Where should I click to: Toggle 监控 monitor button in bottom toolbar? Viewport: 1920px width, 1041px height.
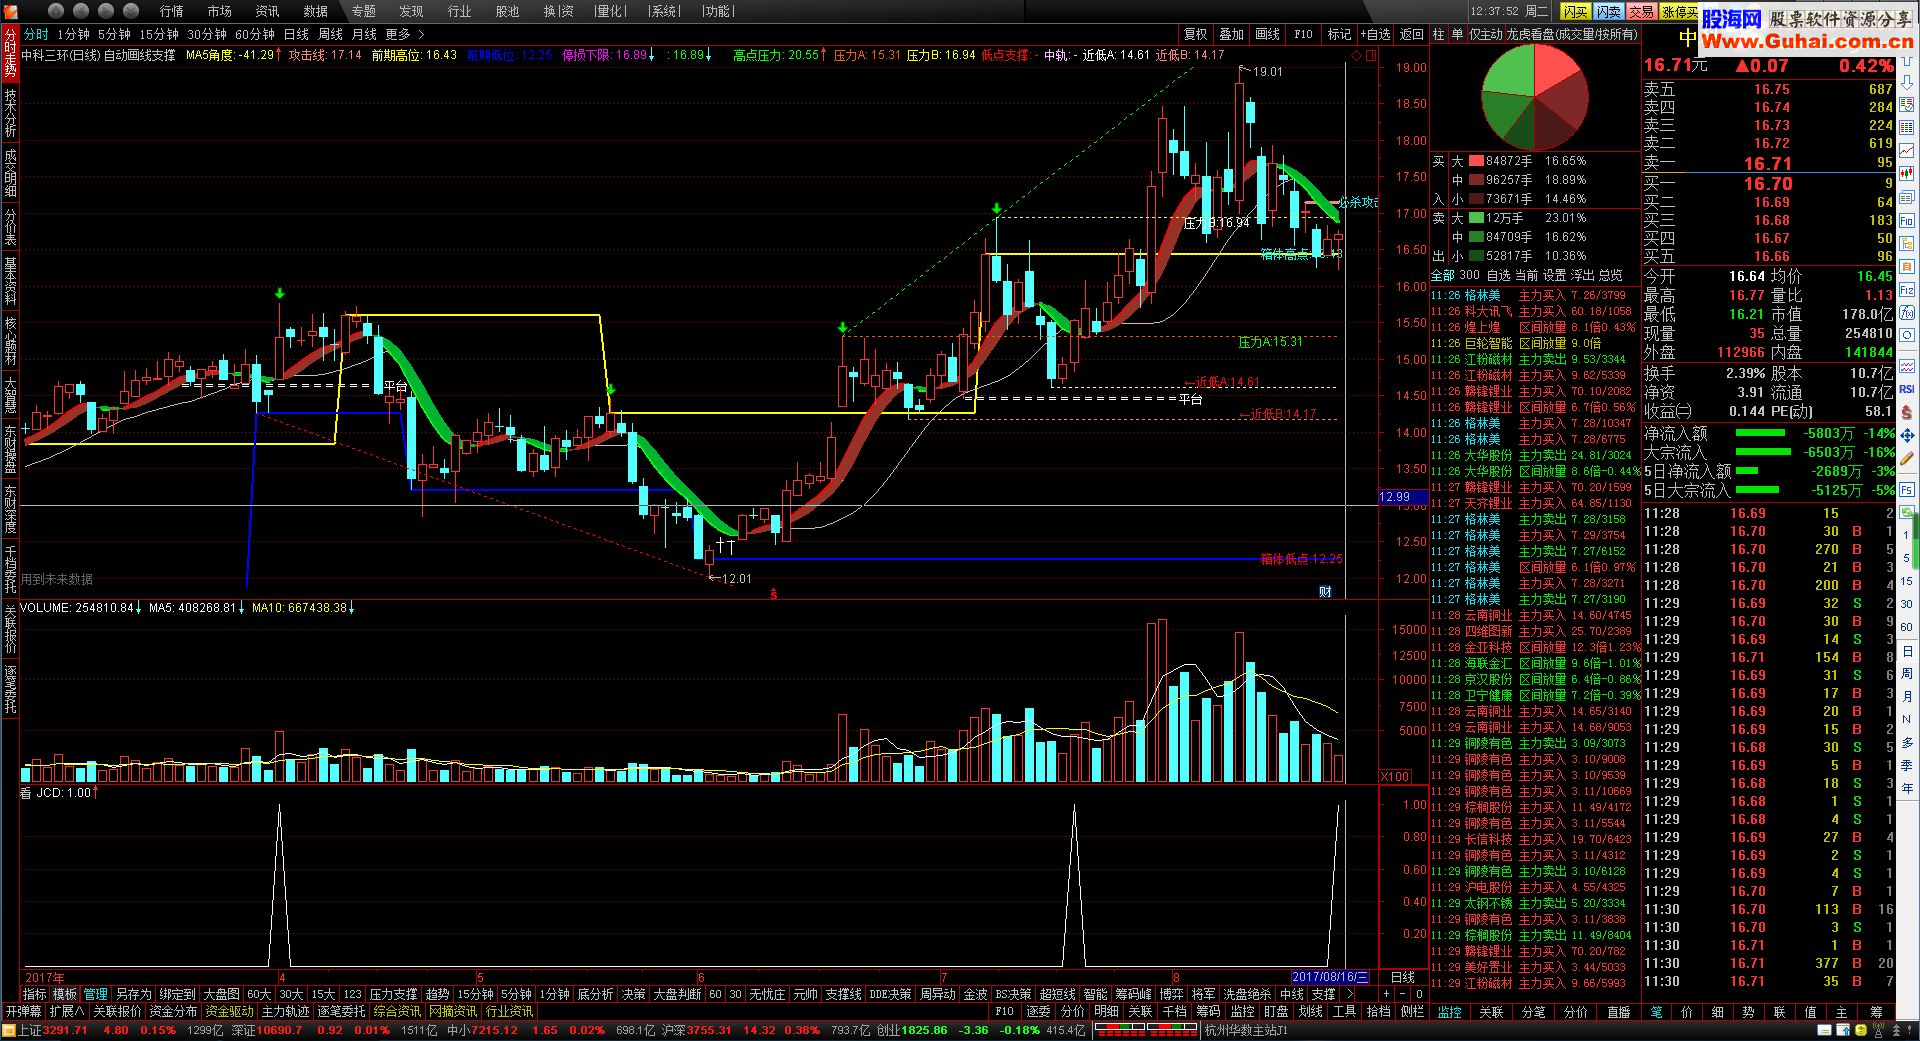tap(1242, 1011)
